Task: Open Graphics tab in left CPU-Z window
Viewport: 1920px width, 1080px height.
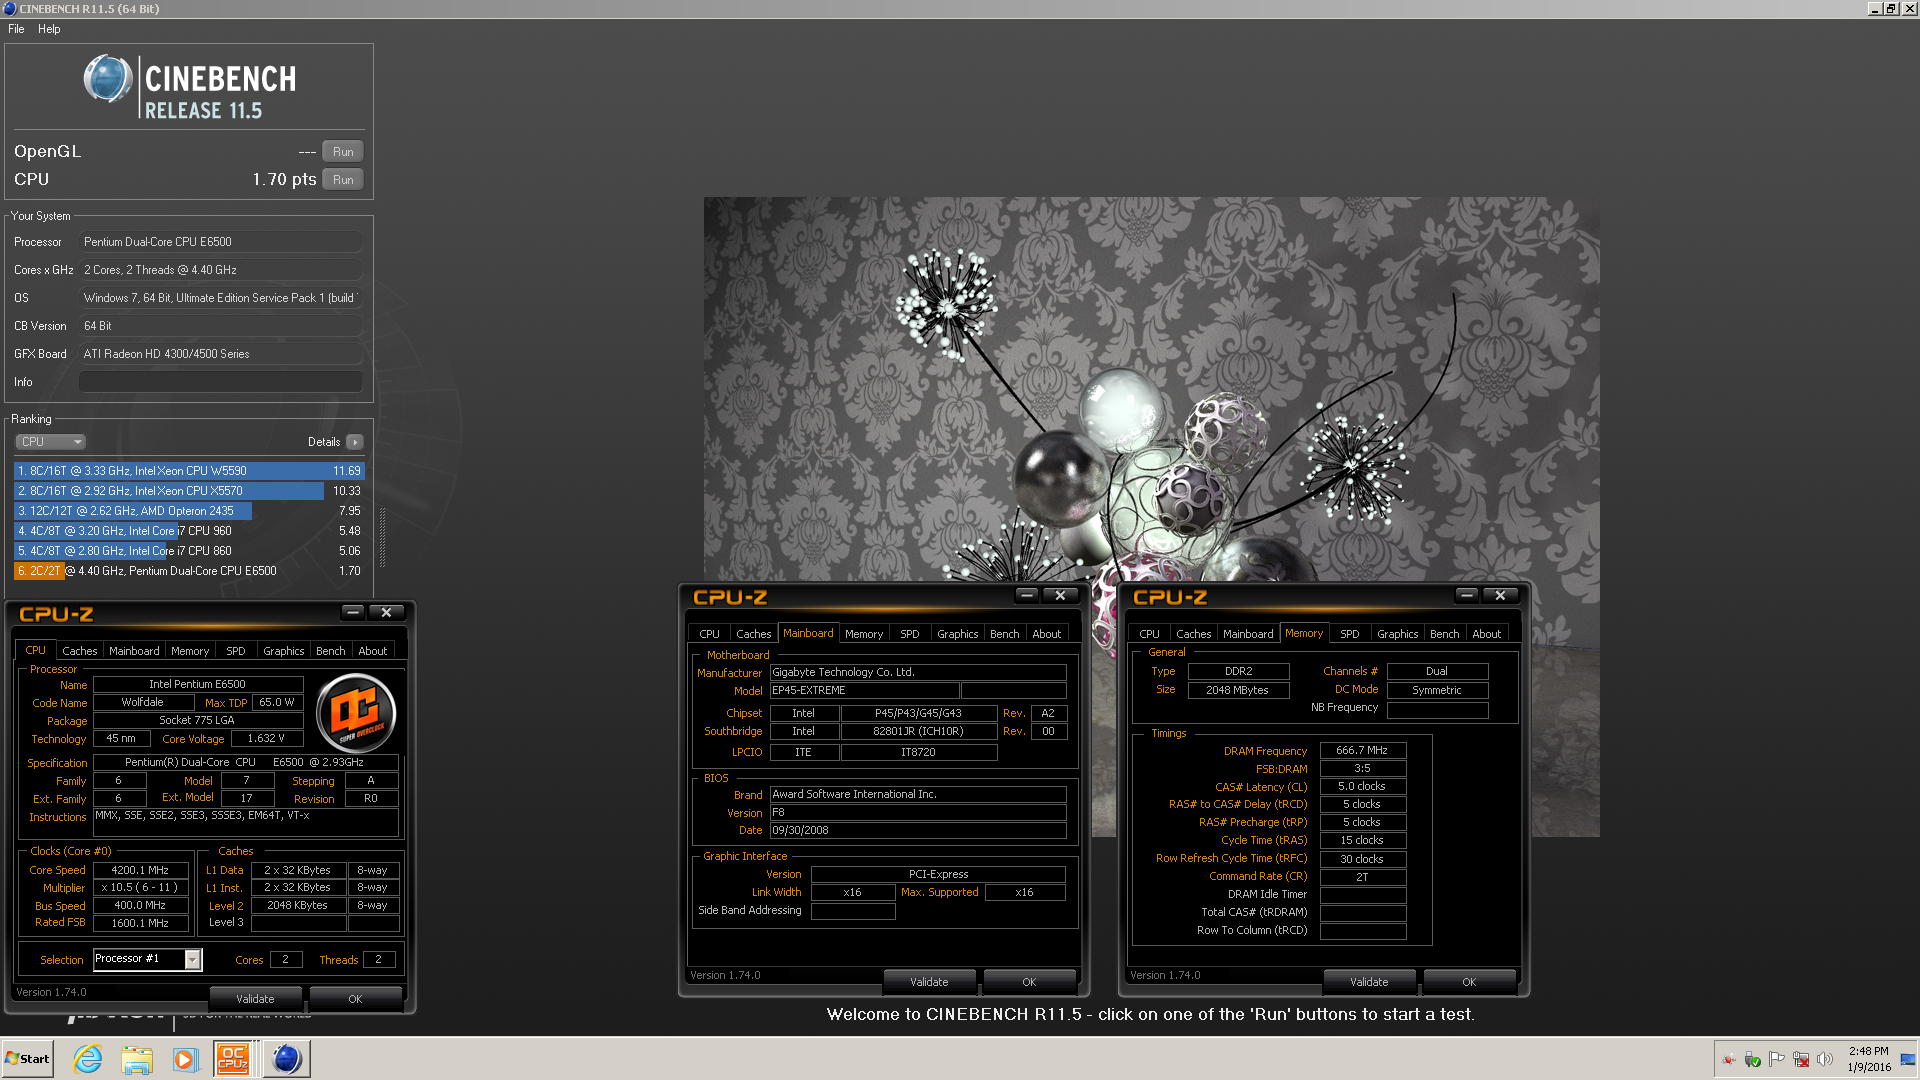Action: coord(284,651)
